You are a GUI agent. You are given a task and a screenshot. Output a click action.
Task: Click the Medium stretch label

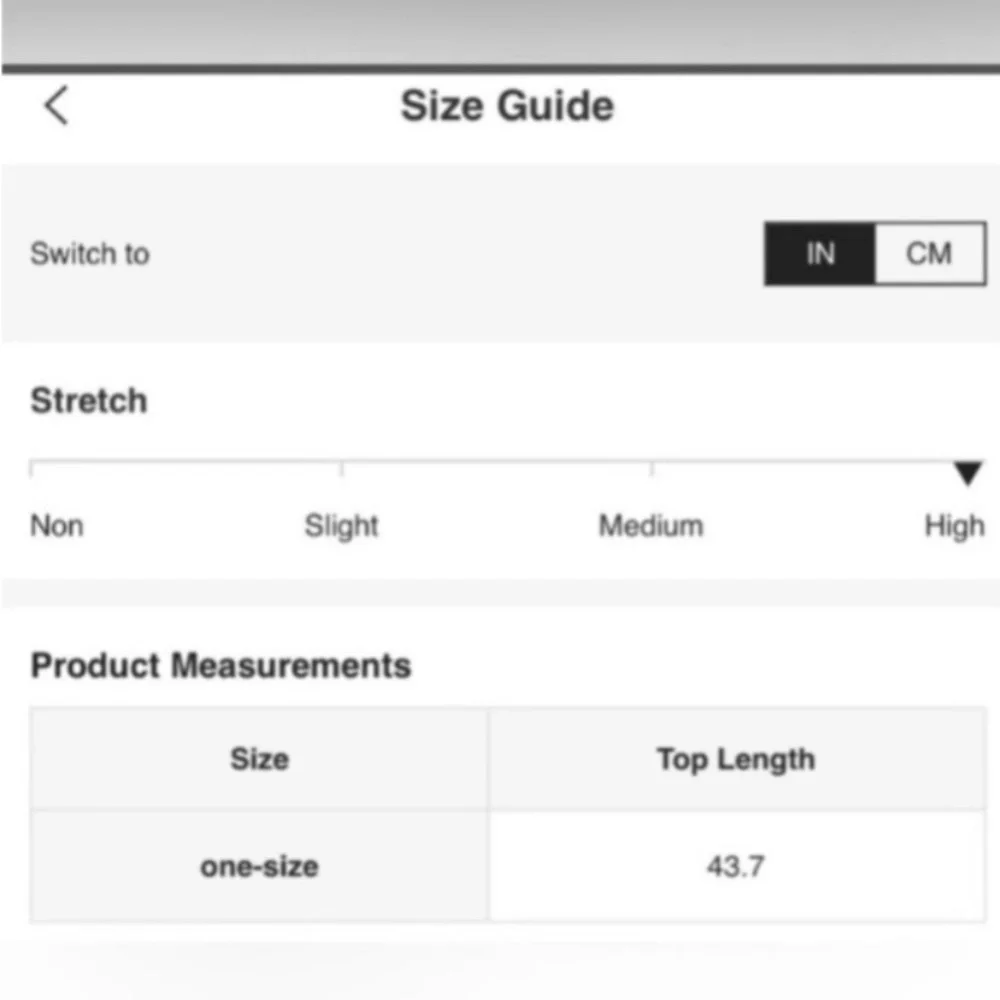click(x=651, y=526)
